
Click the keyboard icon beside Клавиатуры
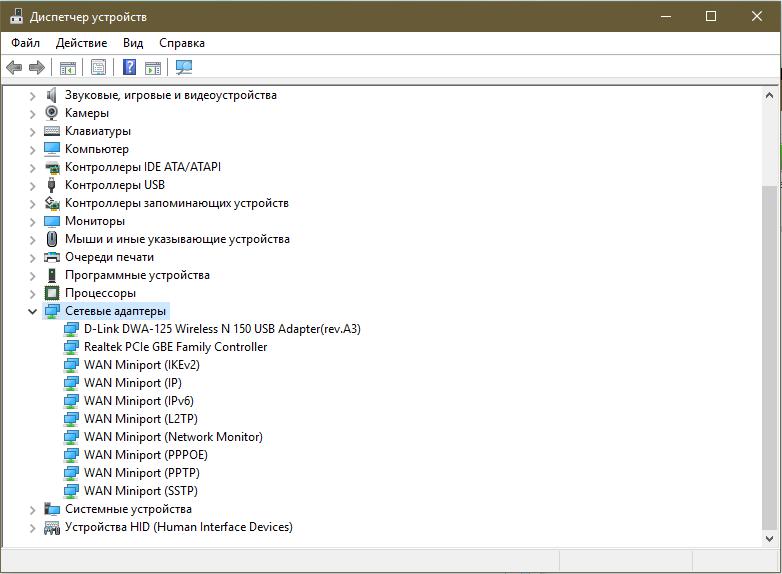51,131
